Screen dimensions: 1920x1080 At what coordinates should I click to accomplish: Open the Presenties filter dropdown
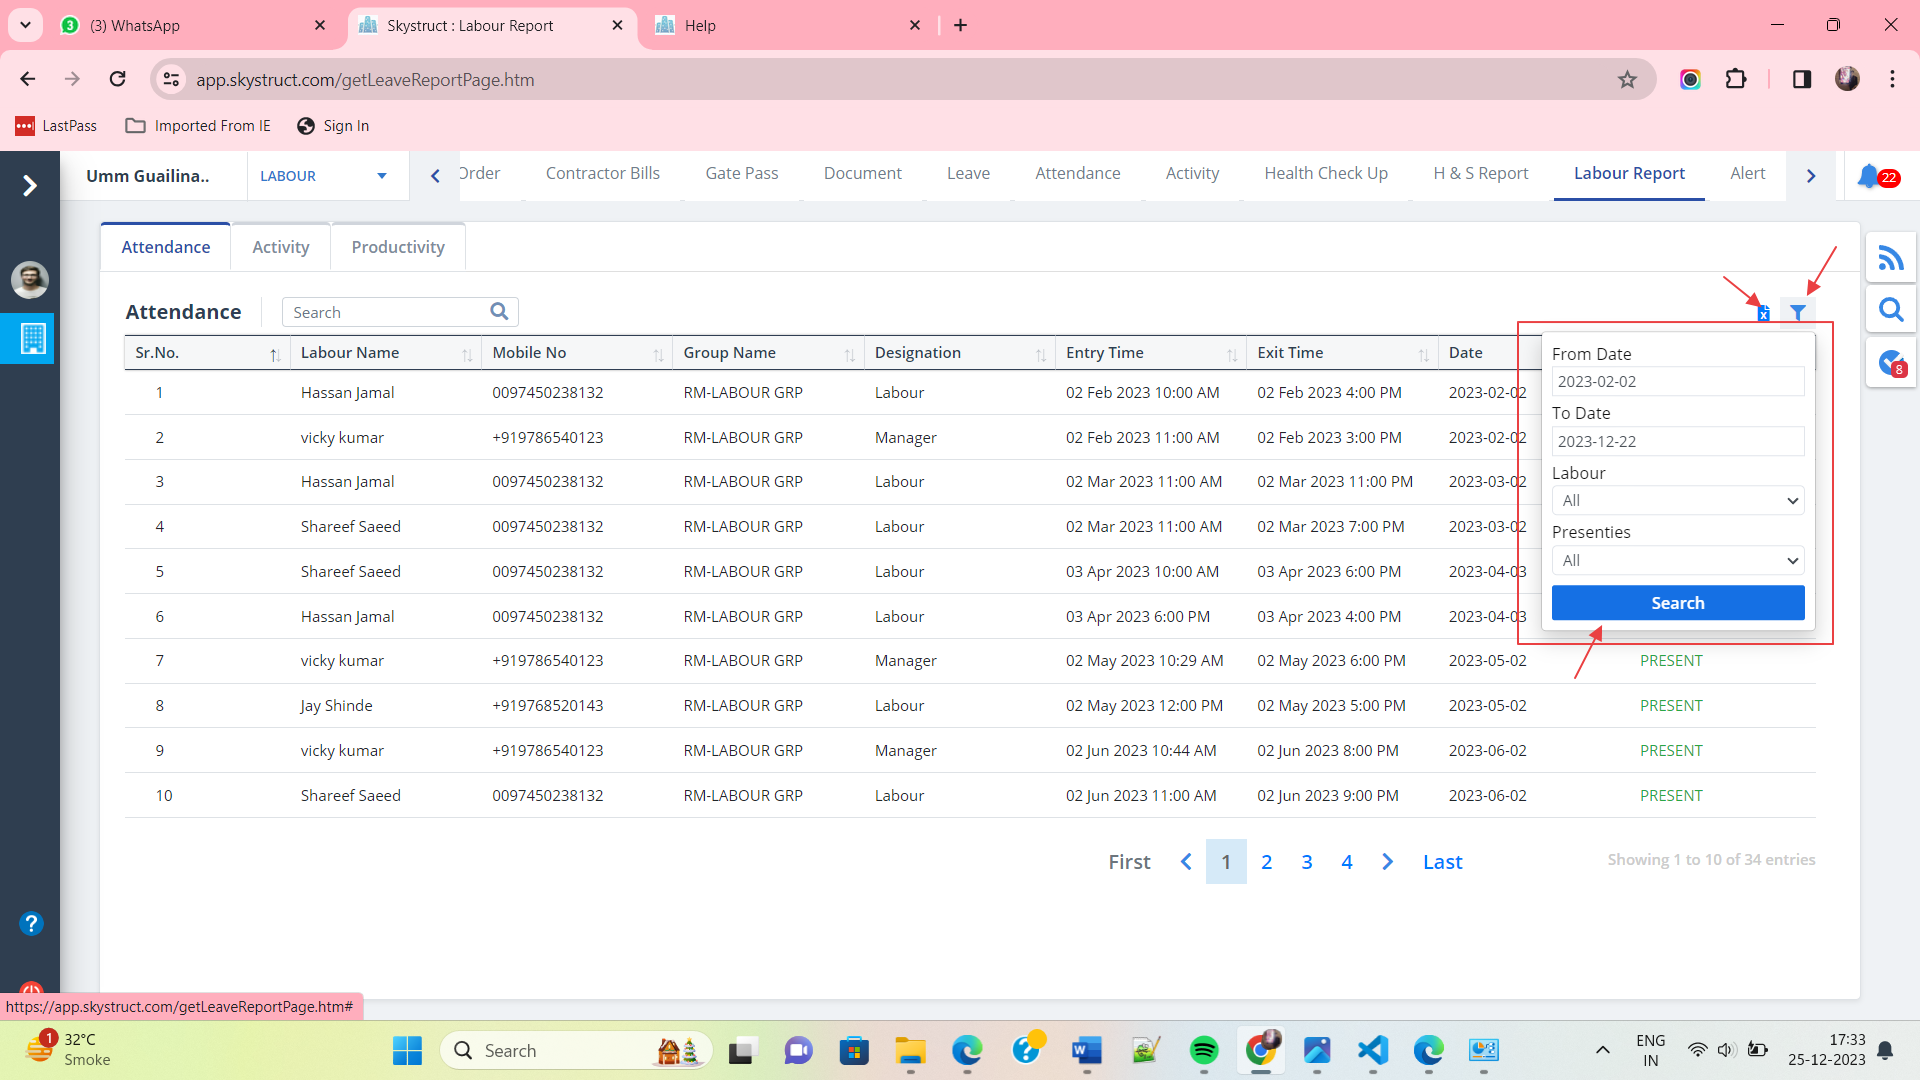point(1677,561)
